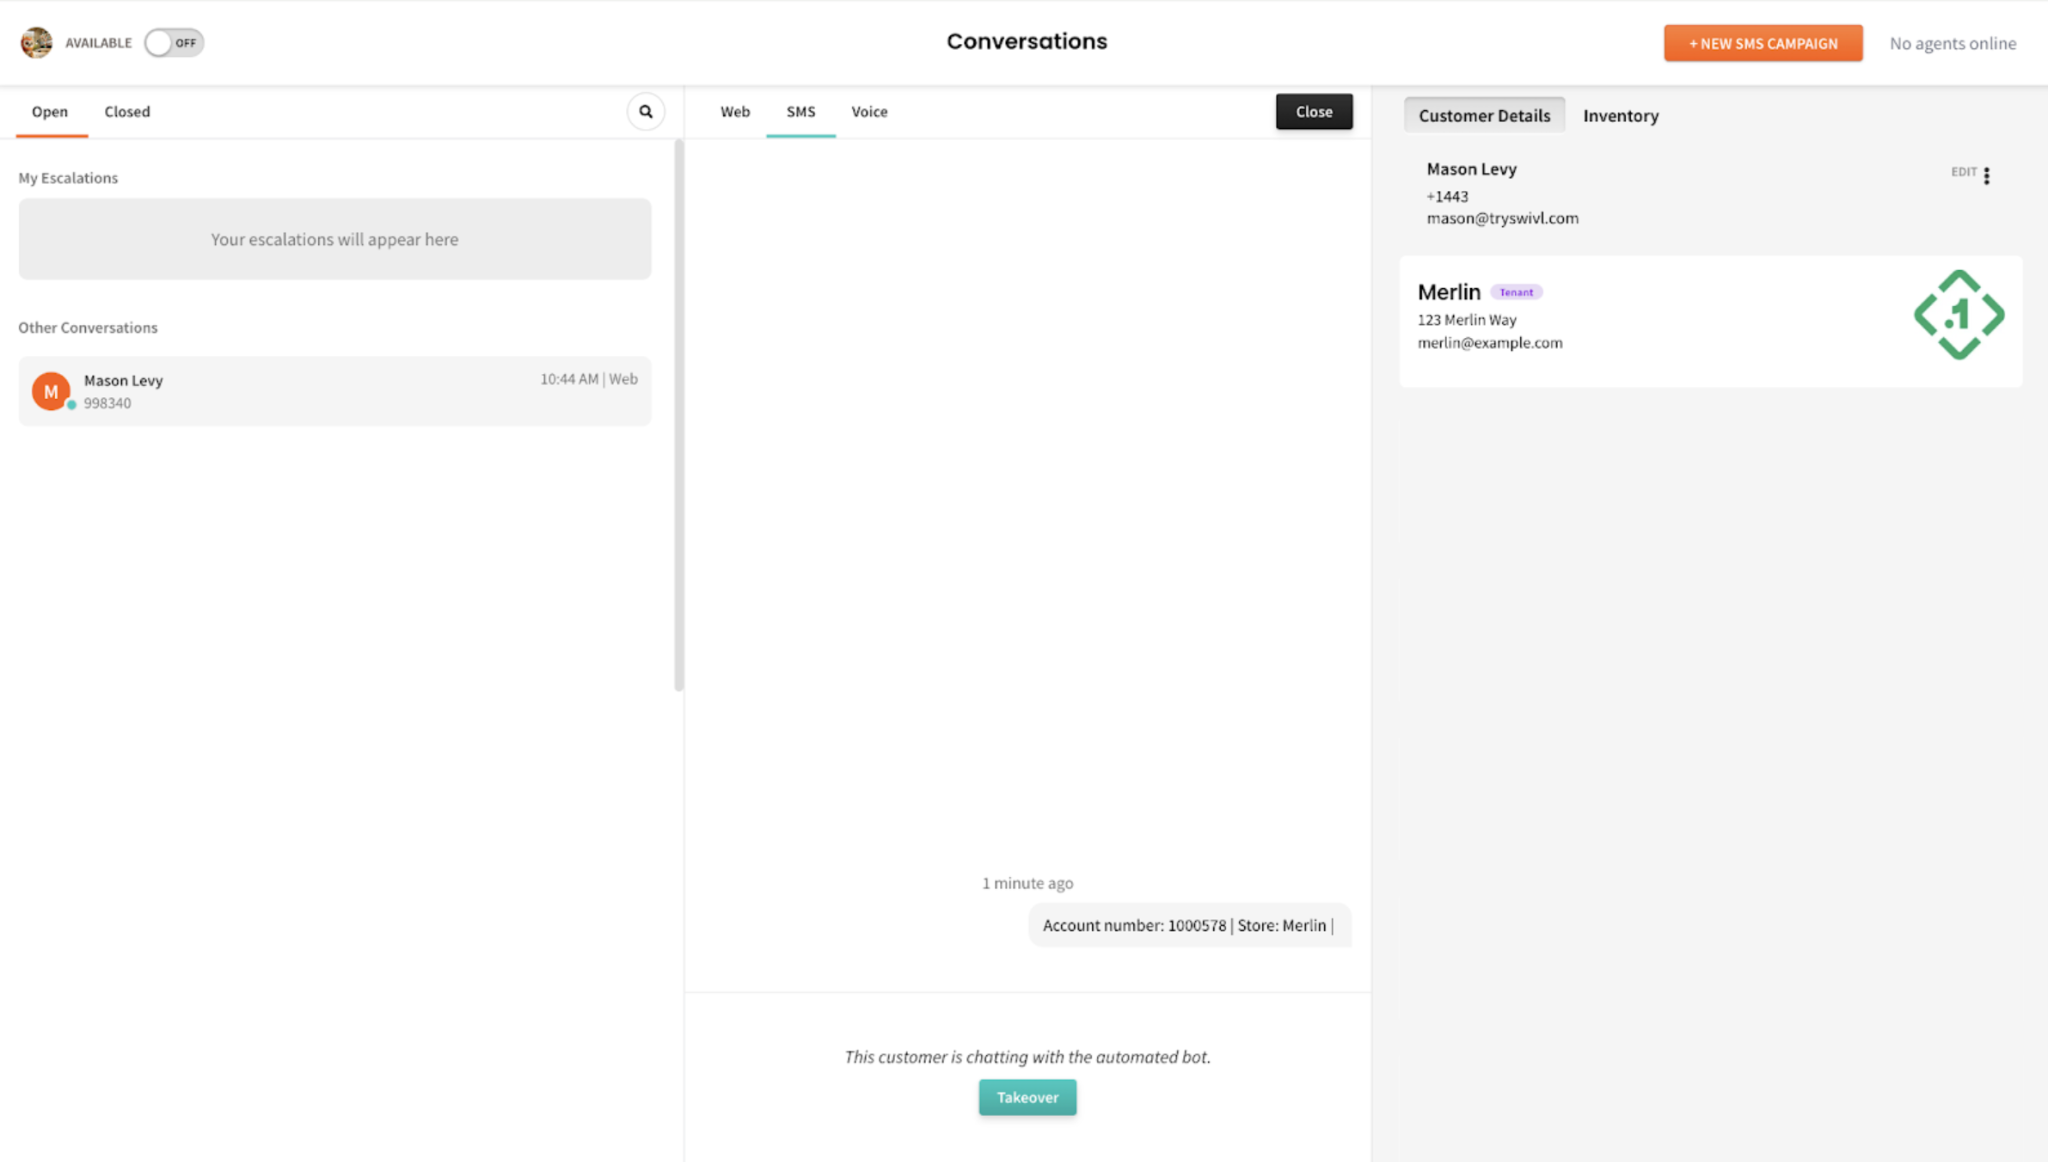The height and width of the screenshot is (1162, 2048).
Task: Click the conversation list scrollbar
Action: point(679,415)
